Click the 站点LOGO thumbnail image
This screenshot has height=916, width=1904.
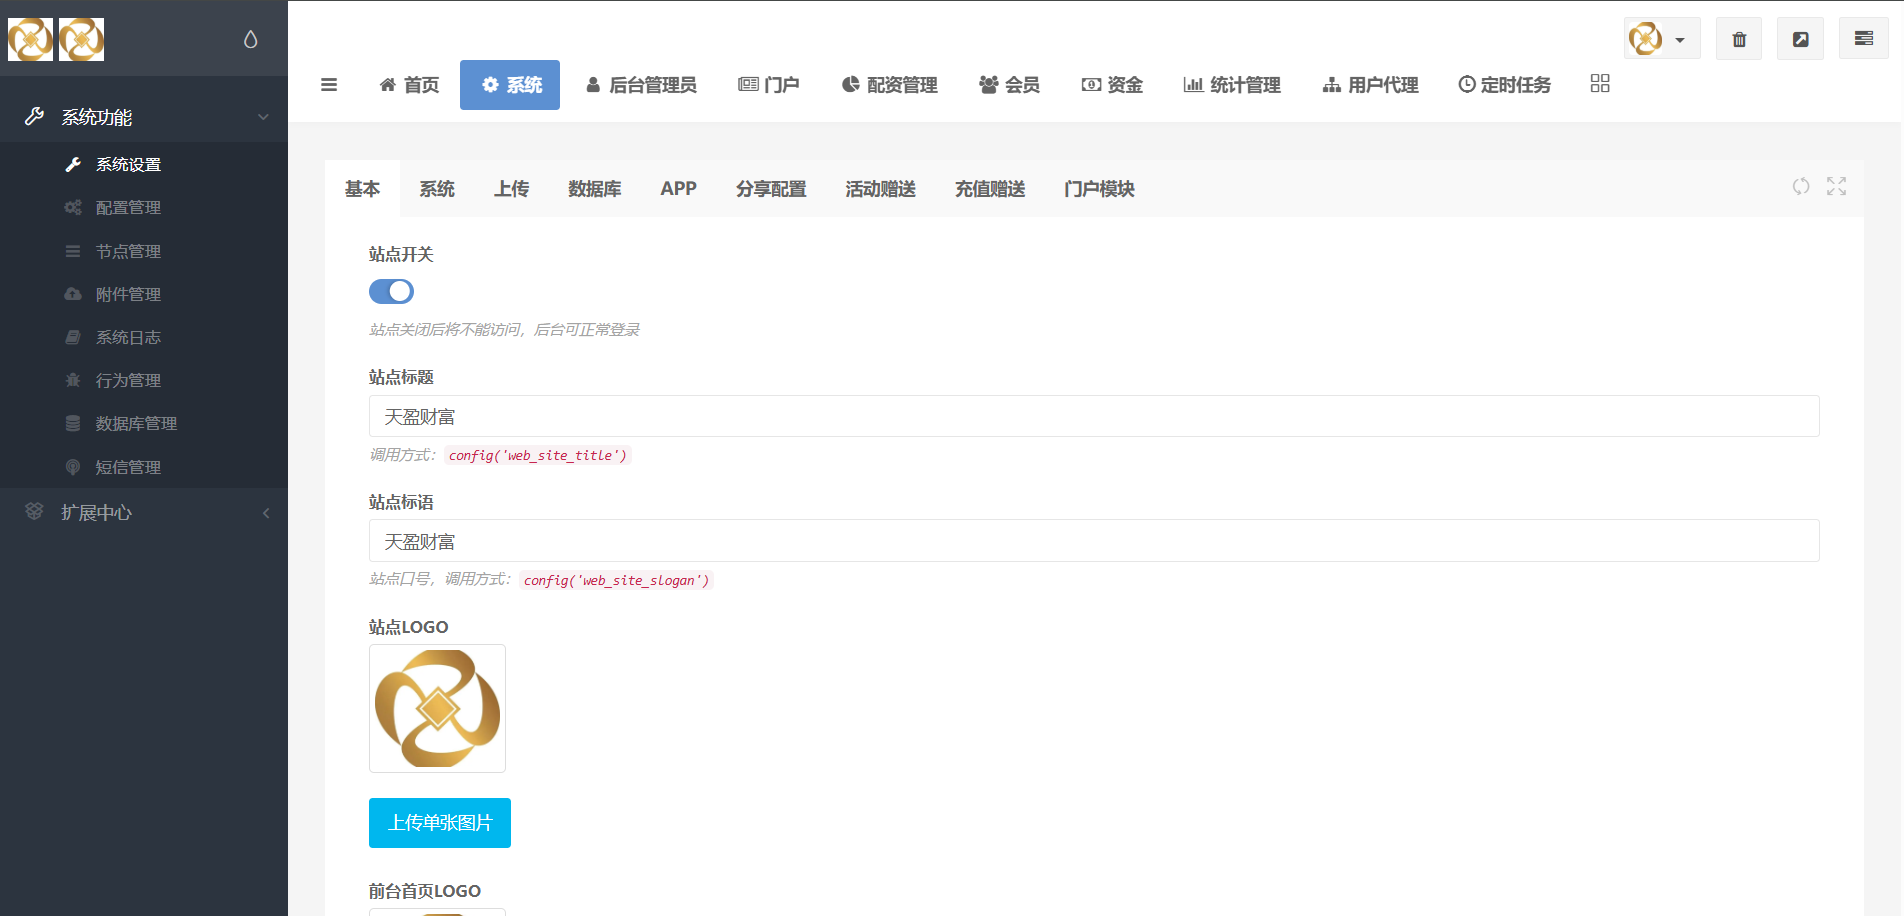[437, 708]
